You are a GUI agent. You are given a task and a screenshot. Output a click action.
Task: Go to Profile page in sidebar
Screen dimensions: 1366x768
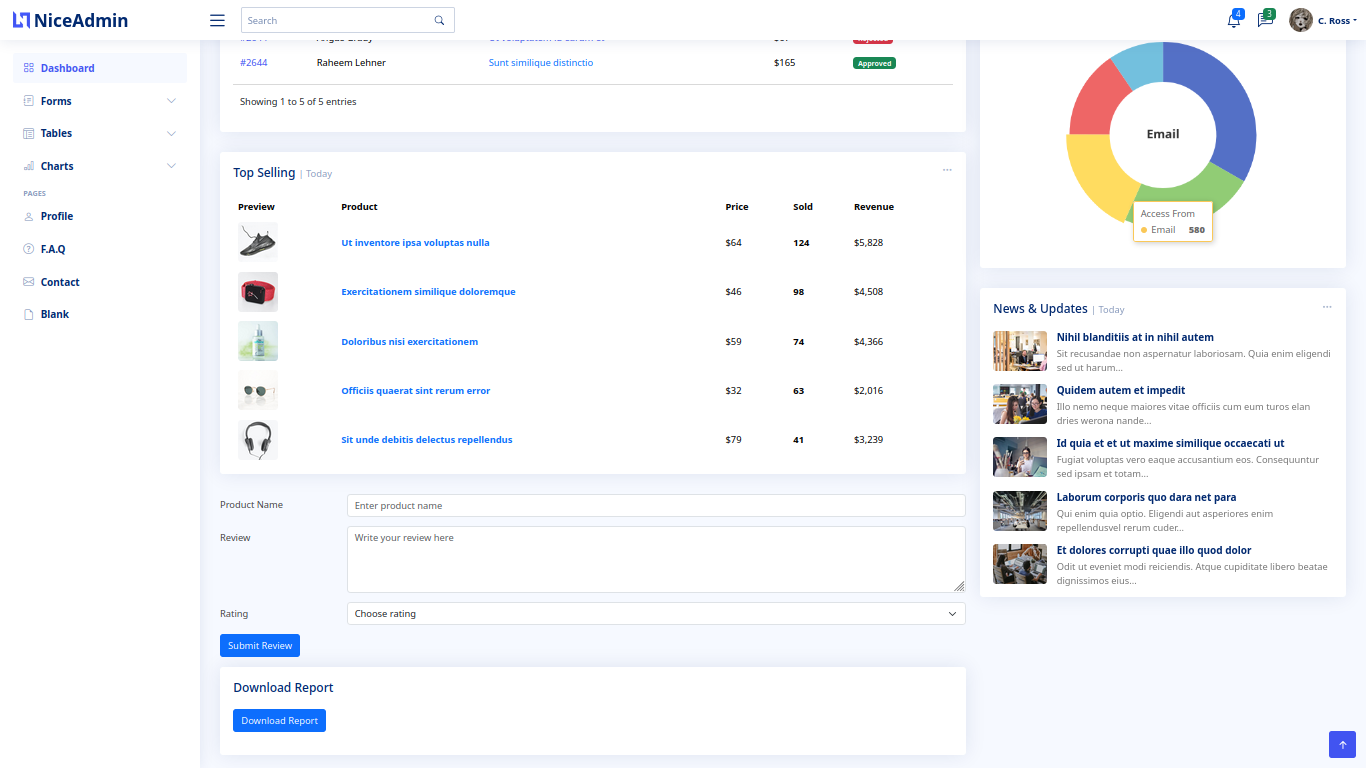[x=57, y=216]
